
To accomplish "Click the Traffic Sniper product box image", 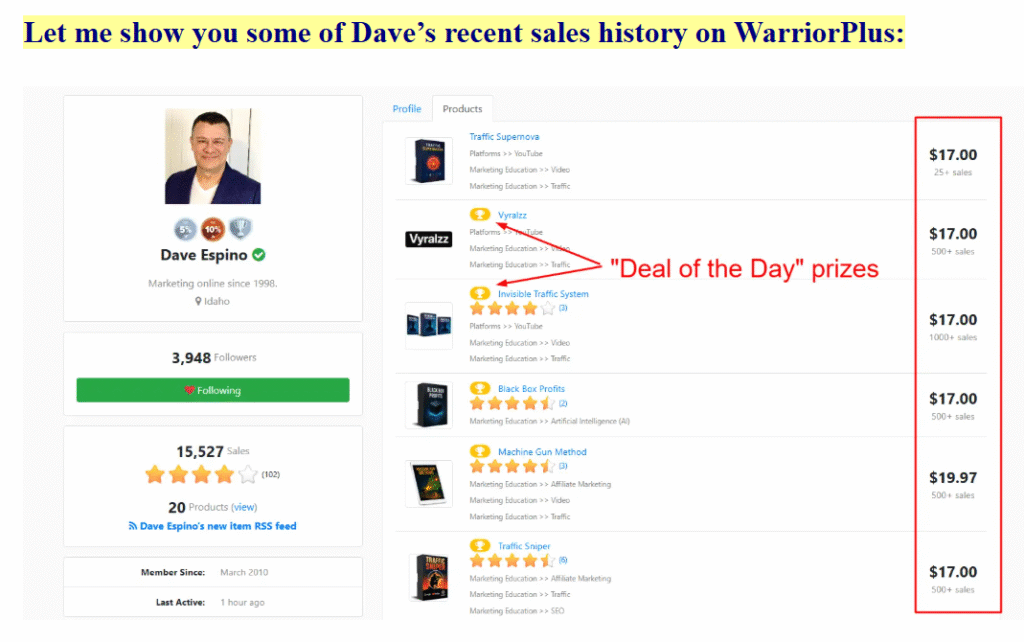I will point(429,577).
